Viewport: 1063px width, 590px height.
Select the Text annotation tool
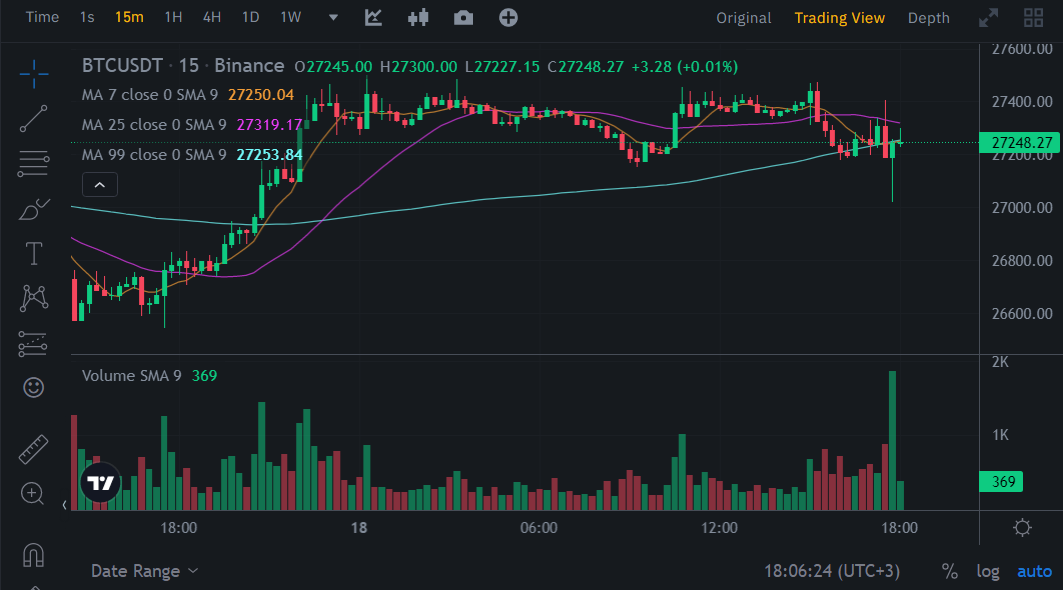[33, 254]
